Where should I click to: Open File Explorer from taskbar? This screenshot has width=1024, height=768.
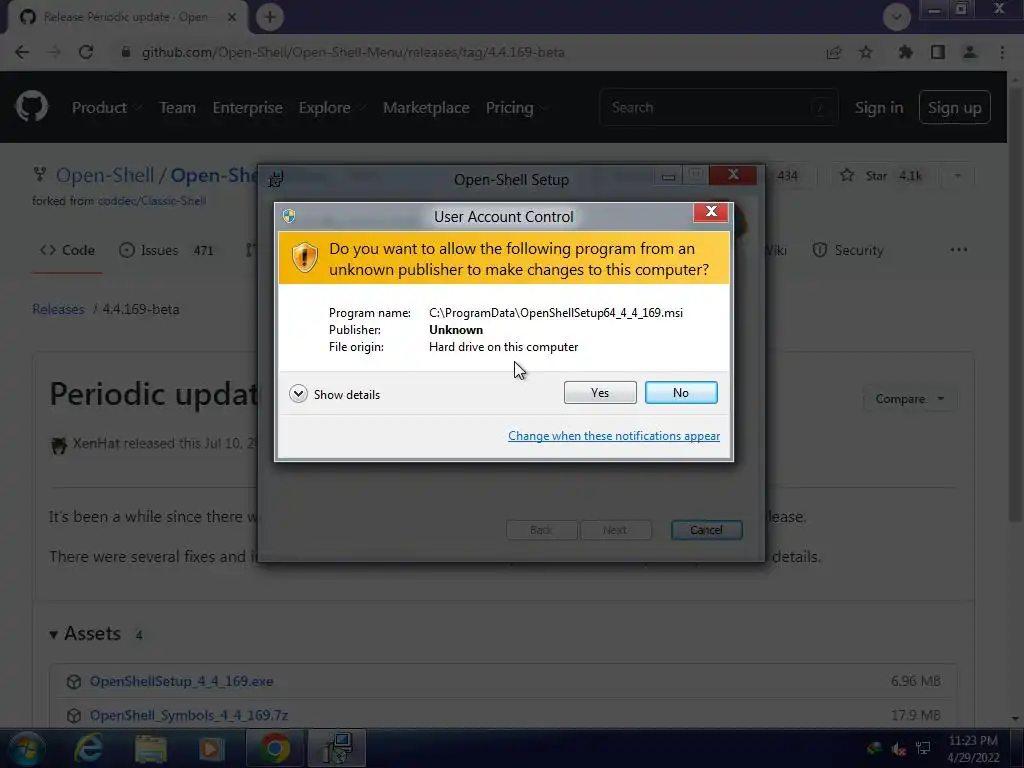pos(150,749)
